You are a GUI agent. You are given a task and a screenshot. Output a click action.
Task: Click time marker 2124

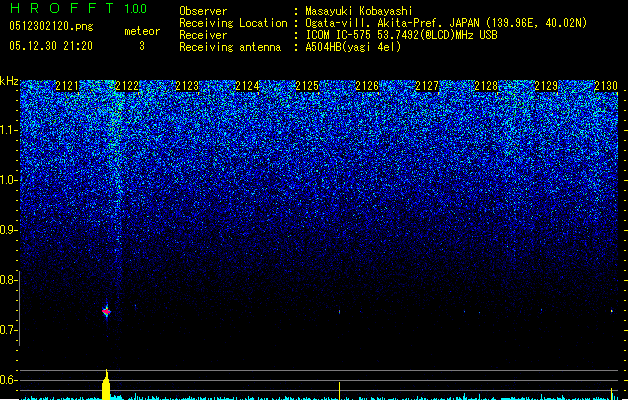[x=247, y=86]
